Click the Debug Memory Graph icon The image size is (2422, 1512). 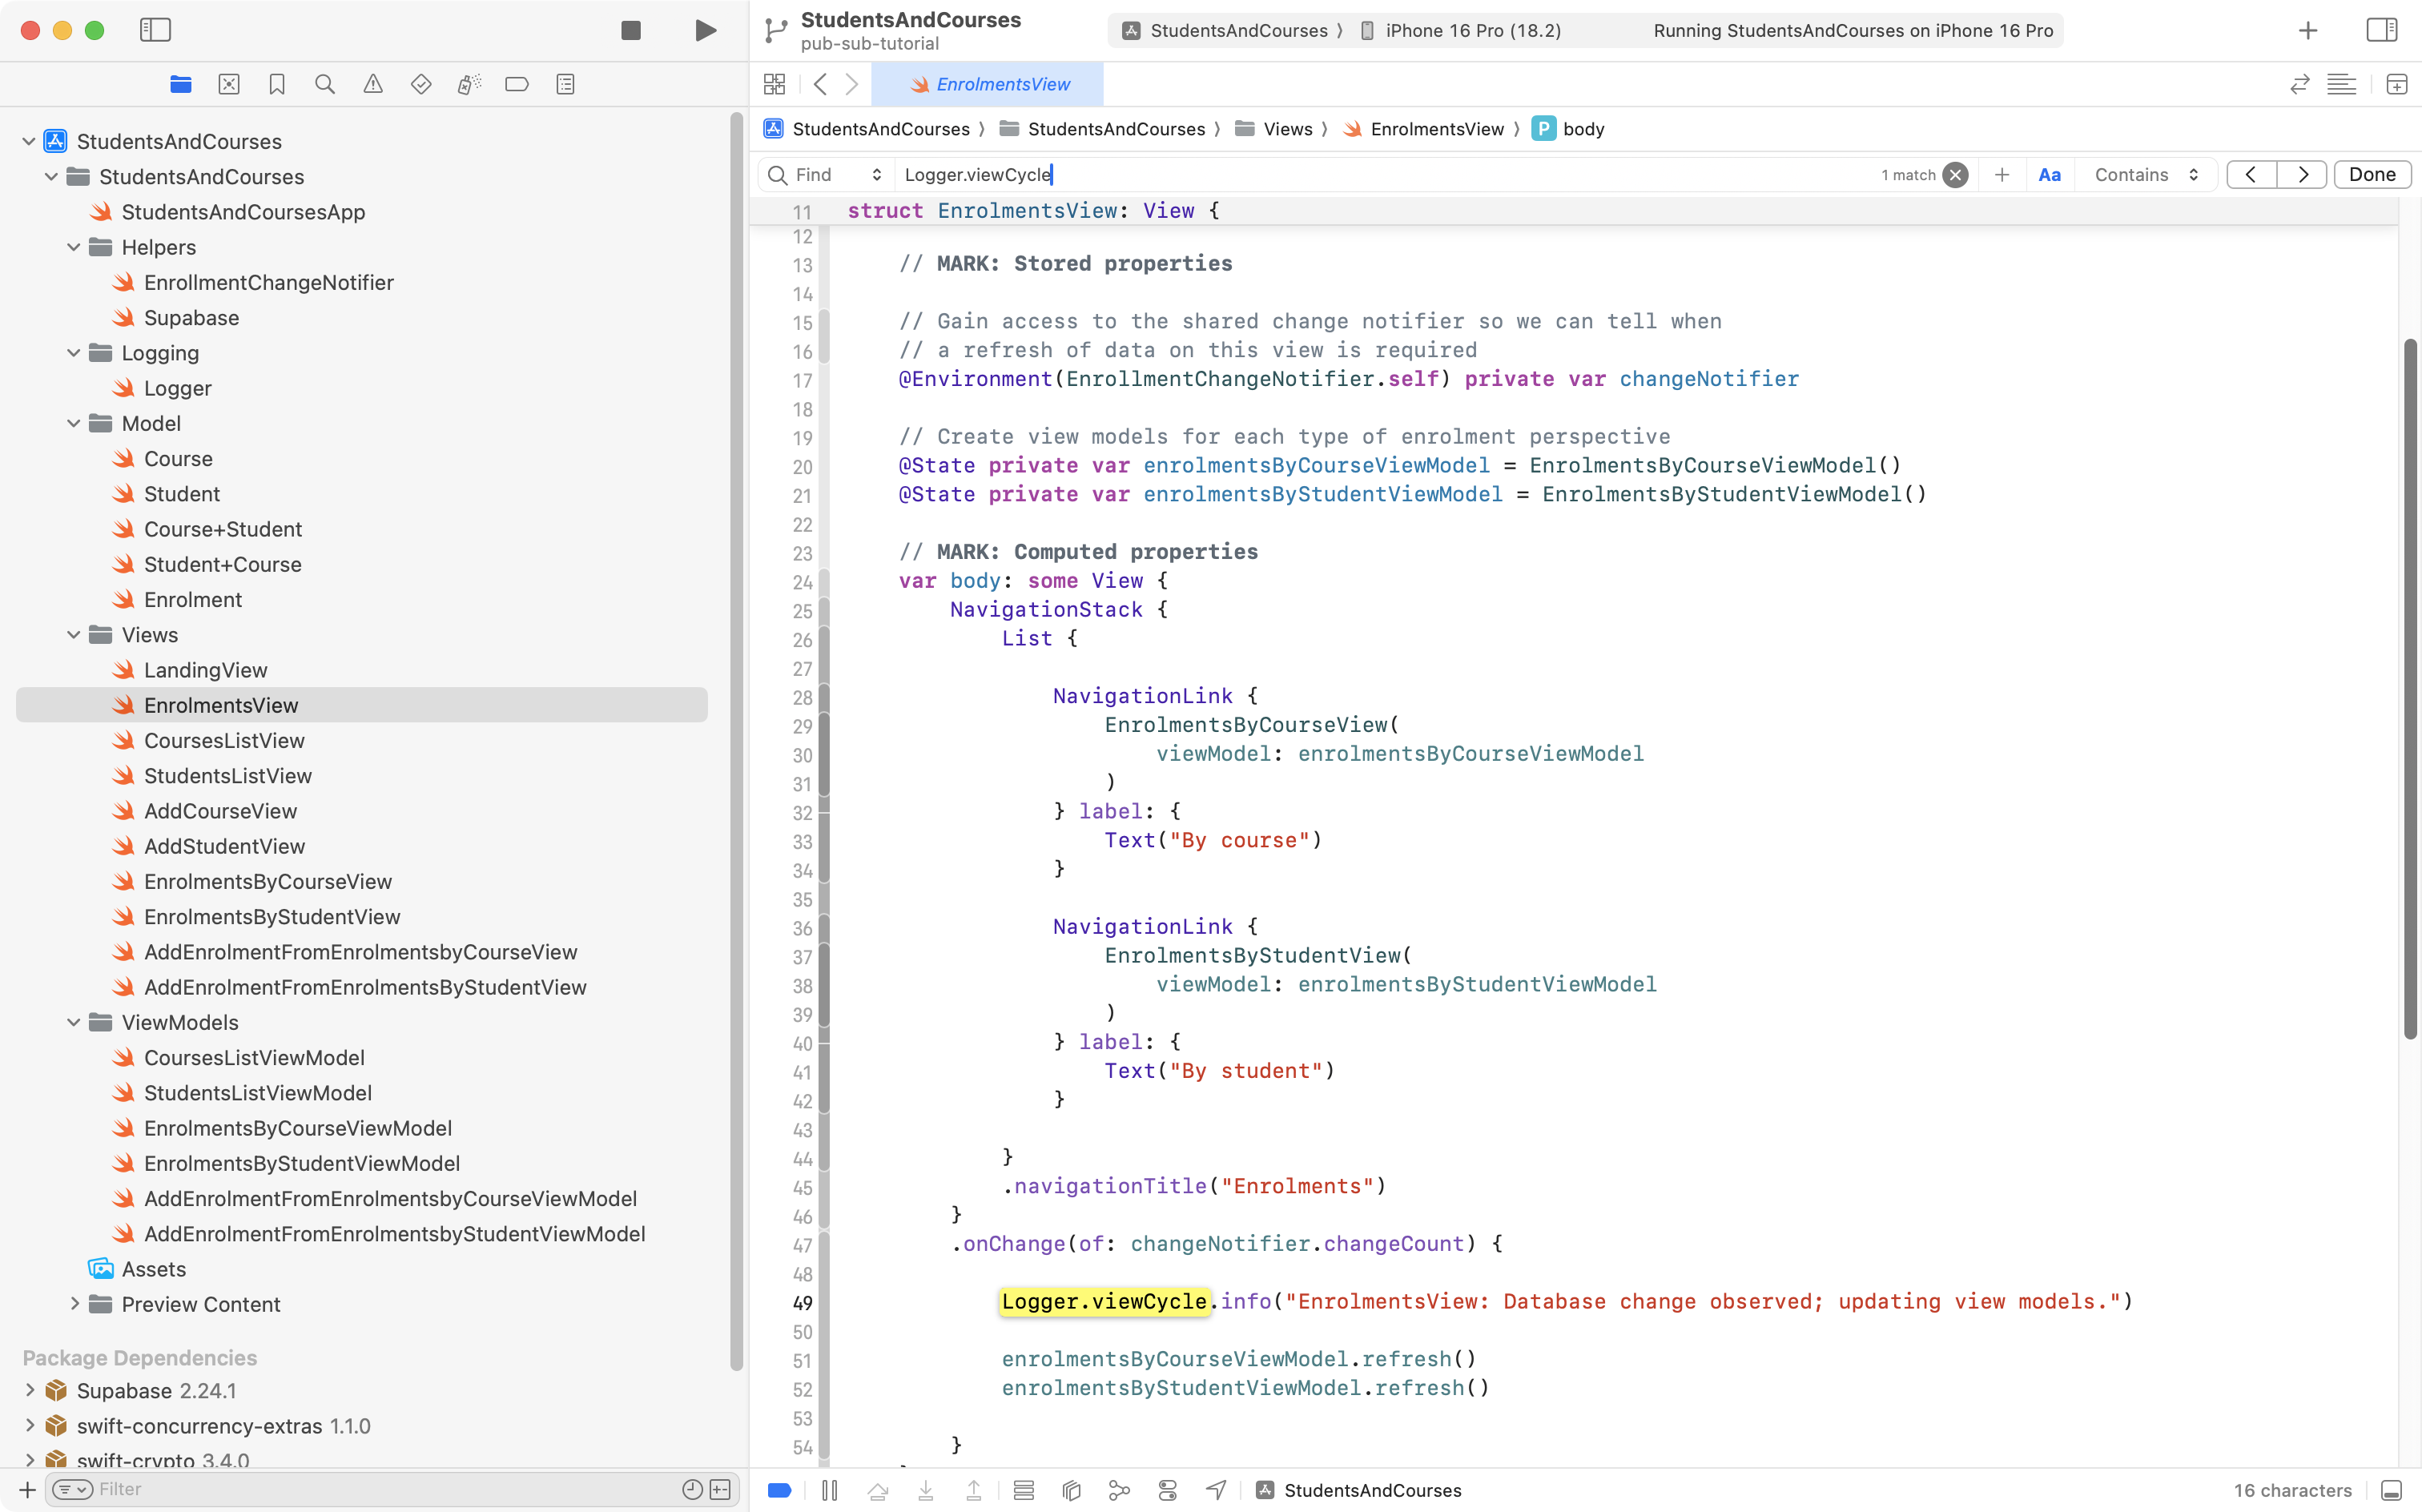[x=1119, y=1490]
